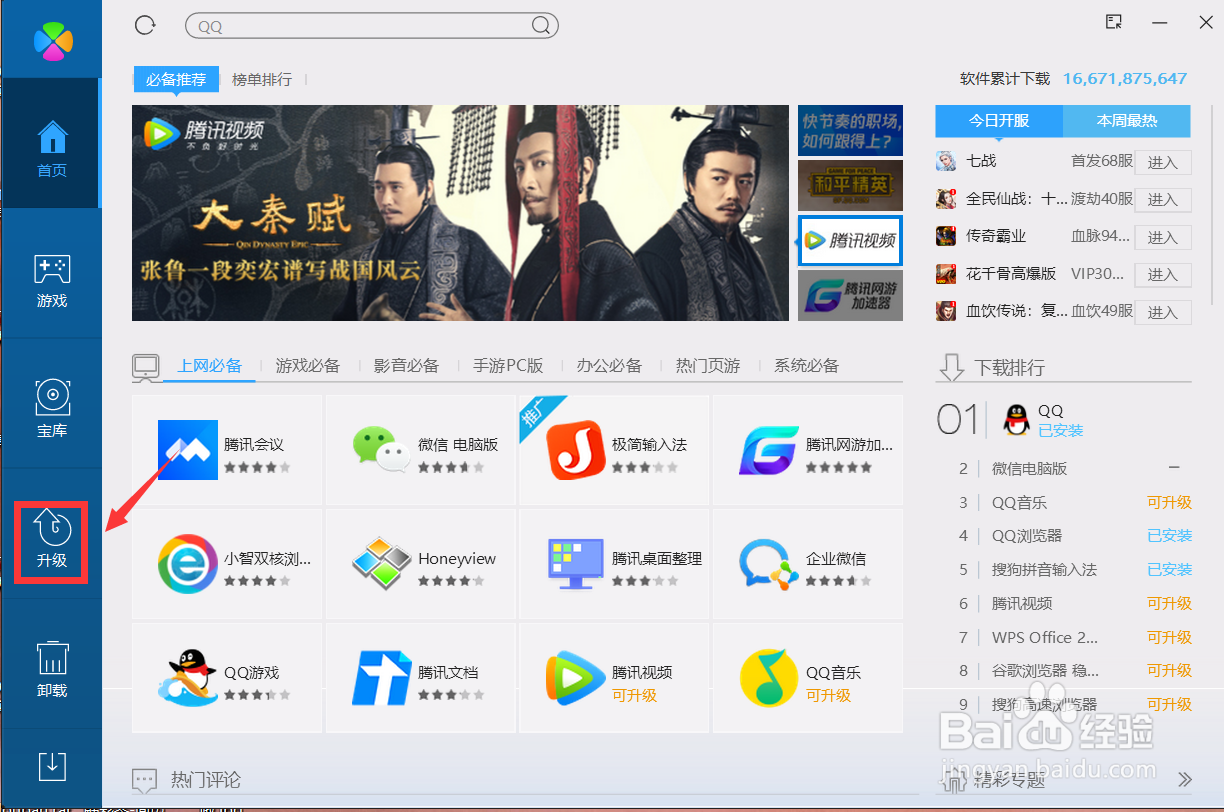Click 进入 next to 七战

pyautogui.click(x=1162, y=162)
